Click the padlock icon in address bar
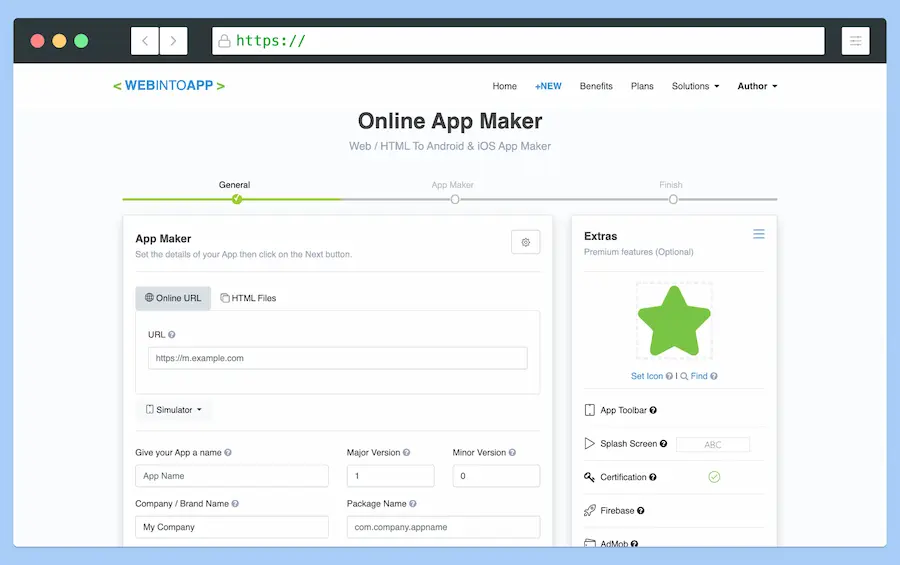The height and width of the screenshot is (565, 900). [x=224, y=41]
